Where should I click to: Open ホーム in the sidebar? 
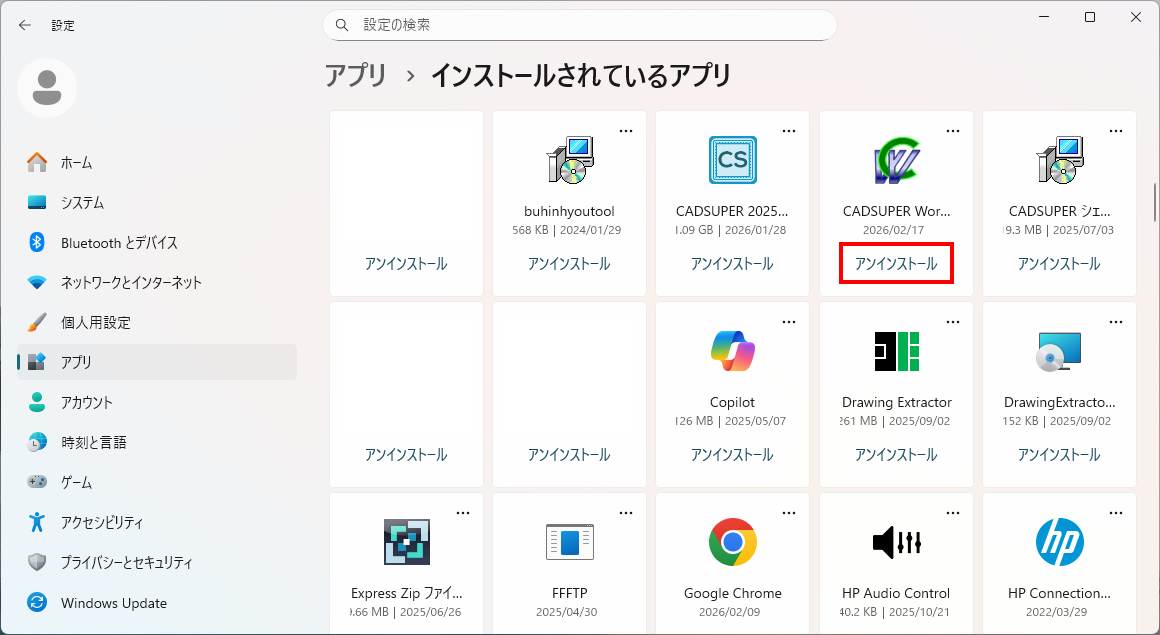(157, 162)
